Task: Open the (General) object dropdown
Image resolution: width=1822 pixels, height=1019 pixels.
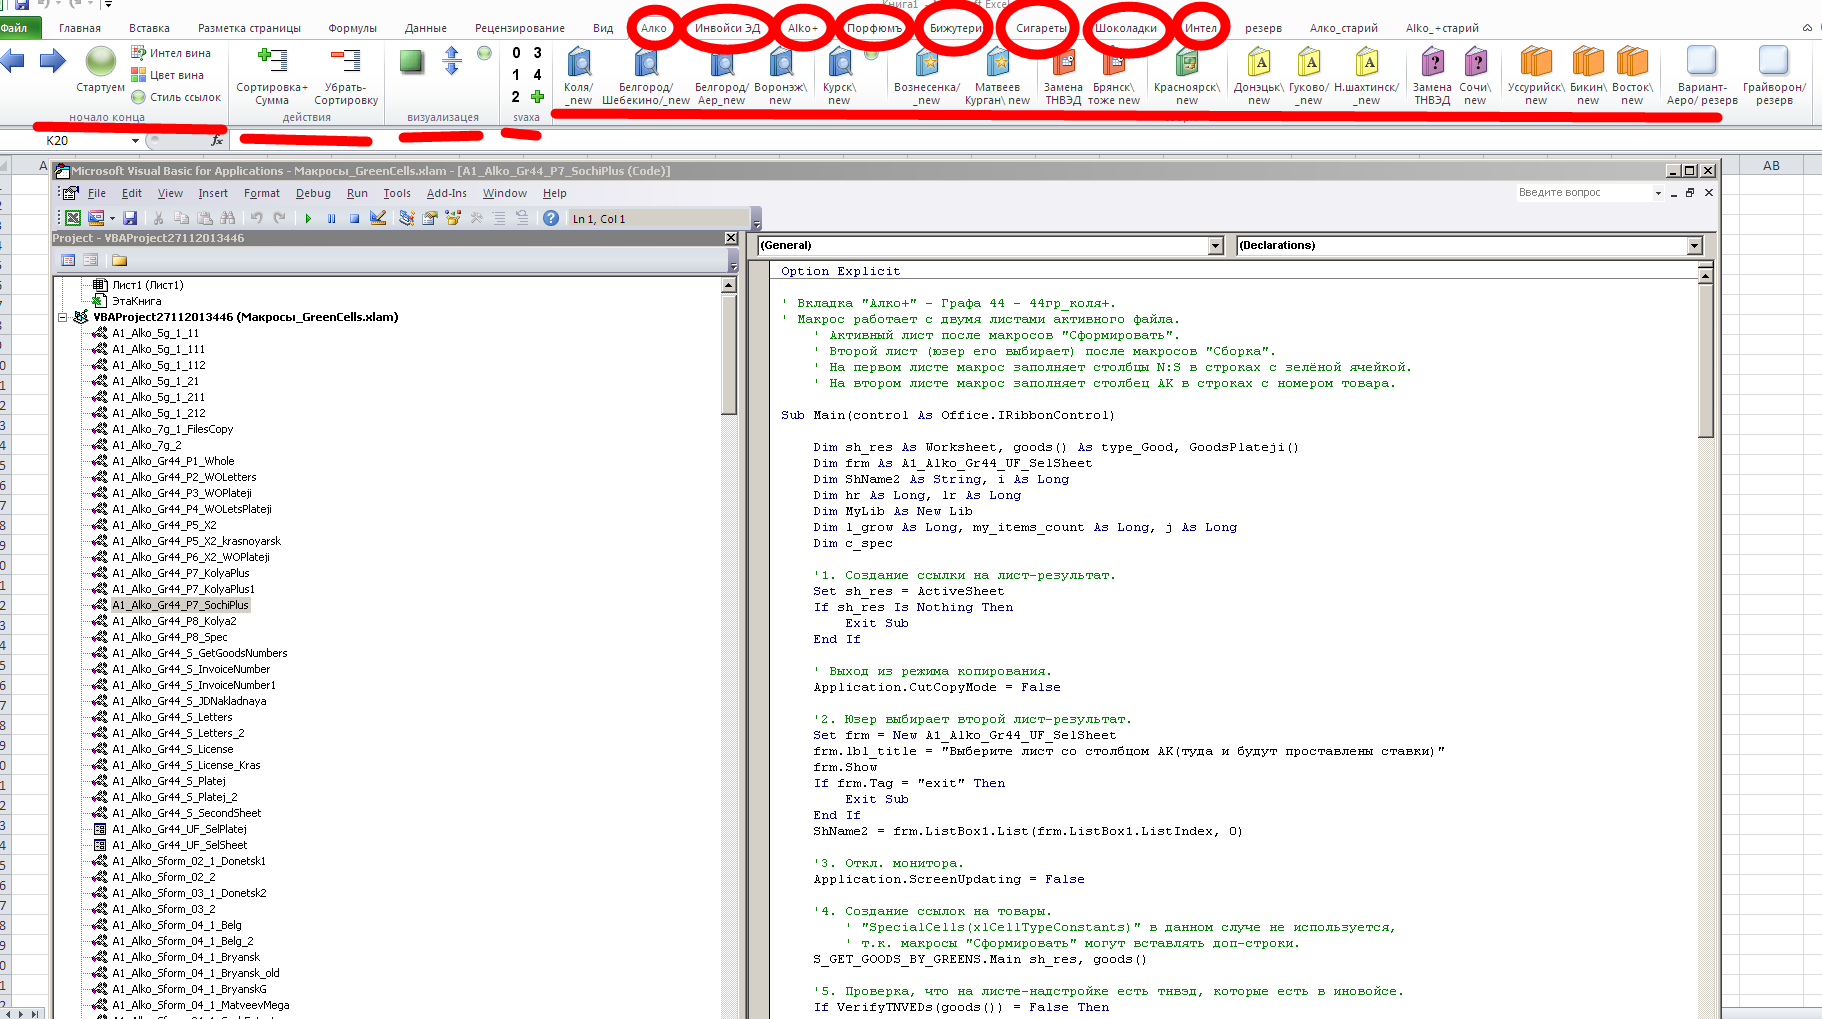Action: tap(1215, 245)
